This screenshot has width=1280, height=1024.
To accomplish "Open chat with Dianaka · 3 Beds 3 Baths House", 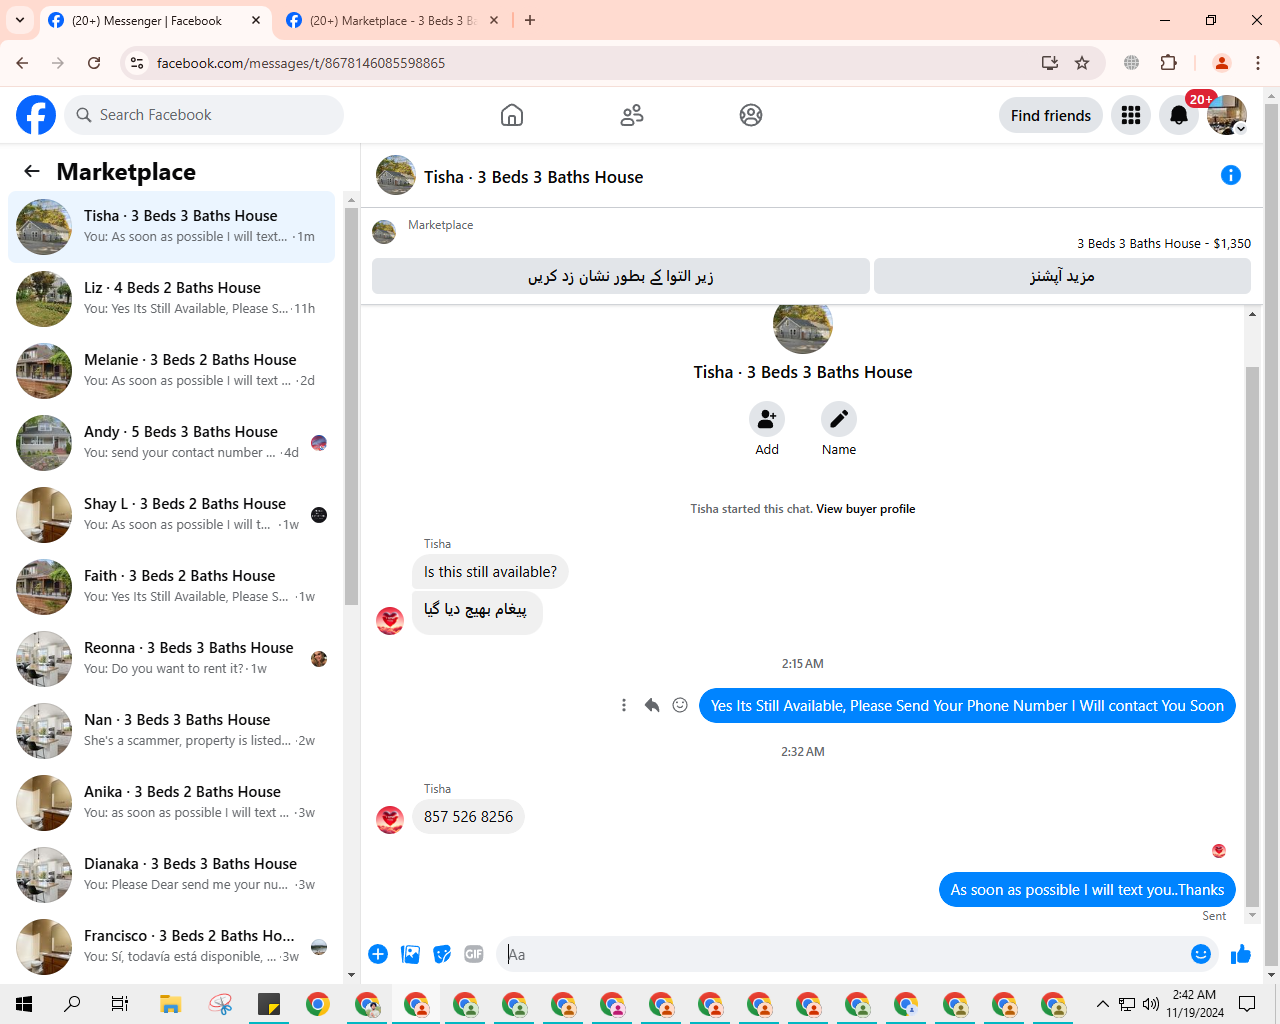I will click(172, 875).
